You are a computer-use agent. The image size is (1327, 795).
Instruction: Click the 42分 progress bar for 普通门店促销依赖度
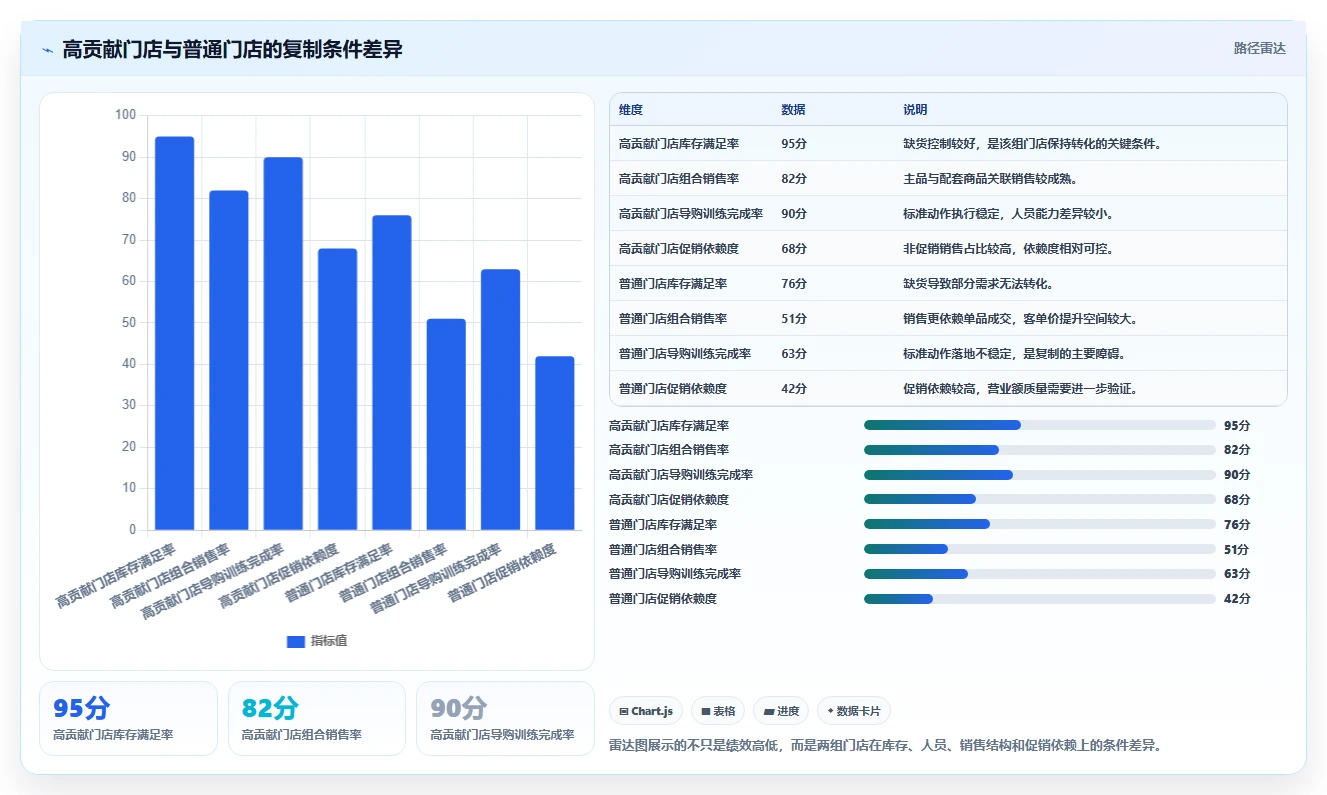[1040, 599]
